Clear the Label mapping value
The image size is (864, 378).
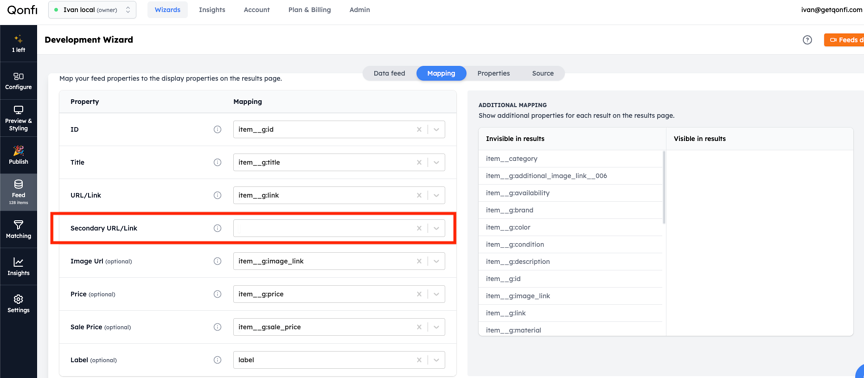click(x=419, y=360)
